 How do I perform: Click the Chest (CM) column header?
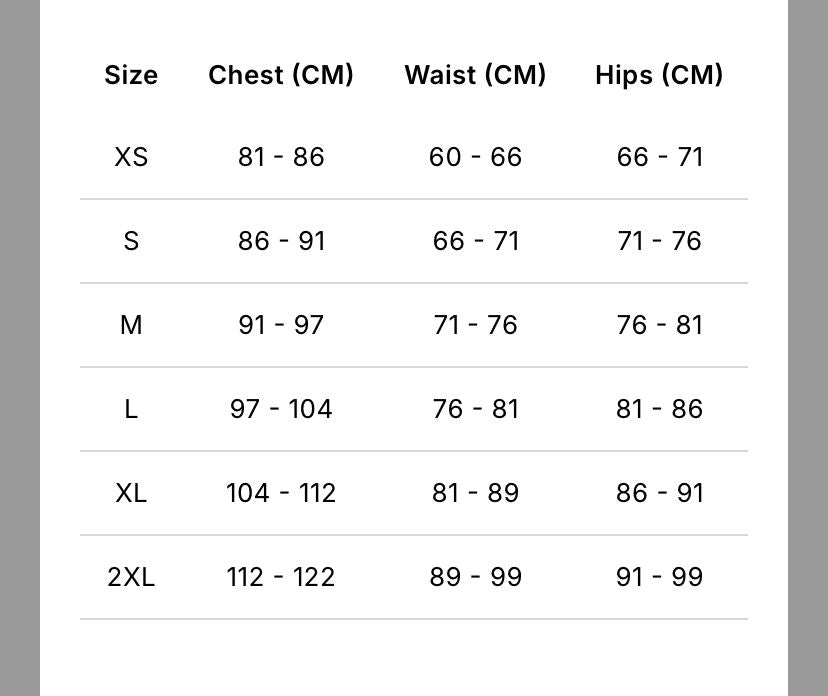[281, 75]
